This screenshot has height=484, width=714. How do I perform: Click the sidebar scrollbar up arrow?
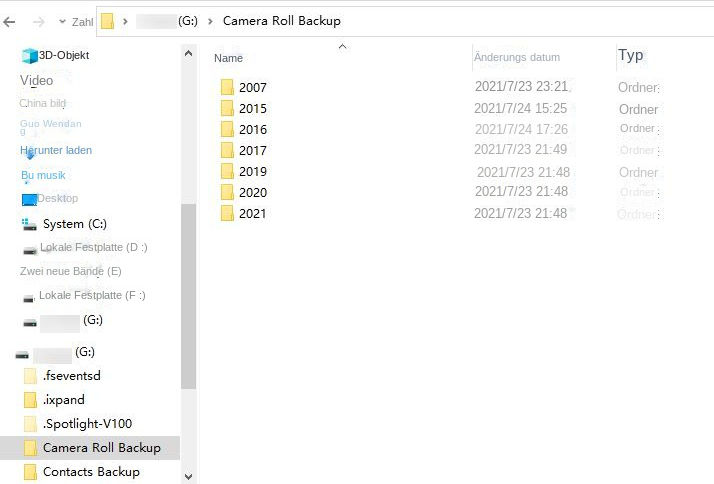pyautogui.click(x=189, y=53)
